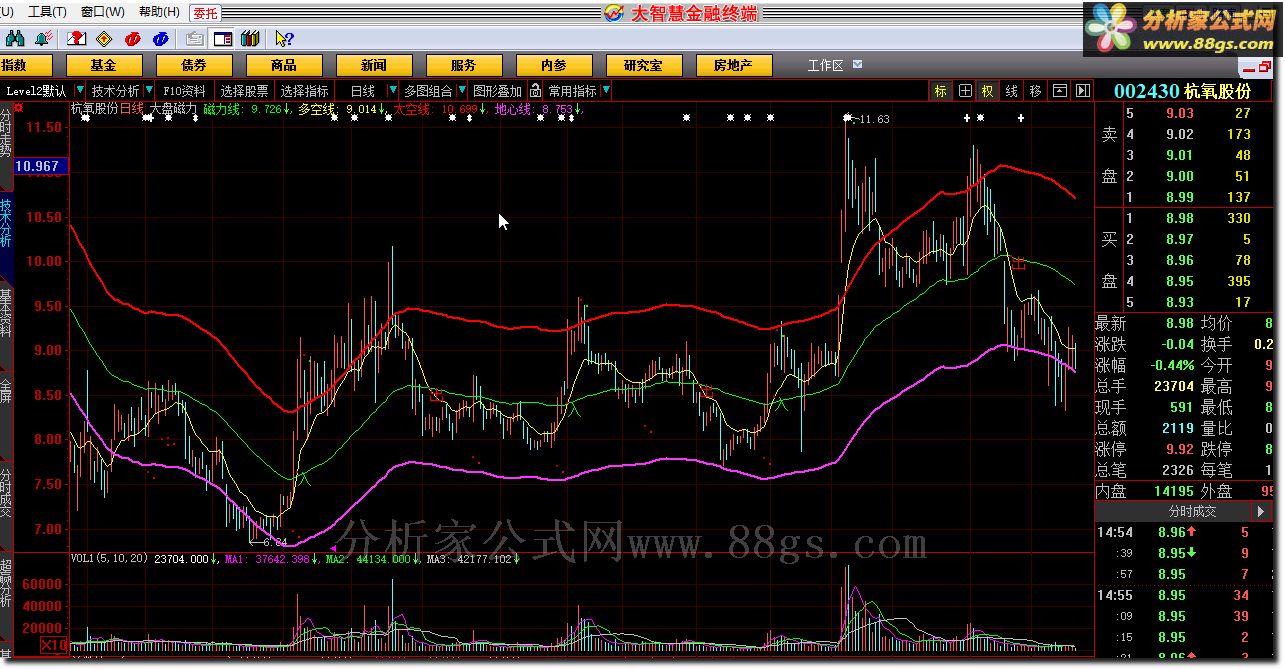The image size is (1285, 669).
Task: Click the MA1: 37642.398 volume label
Action: click(266, 559)
